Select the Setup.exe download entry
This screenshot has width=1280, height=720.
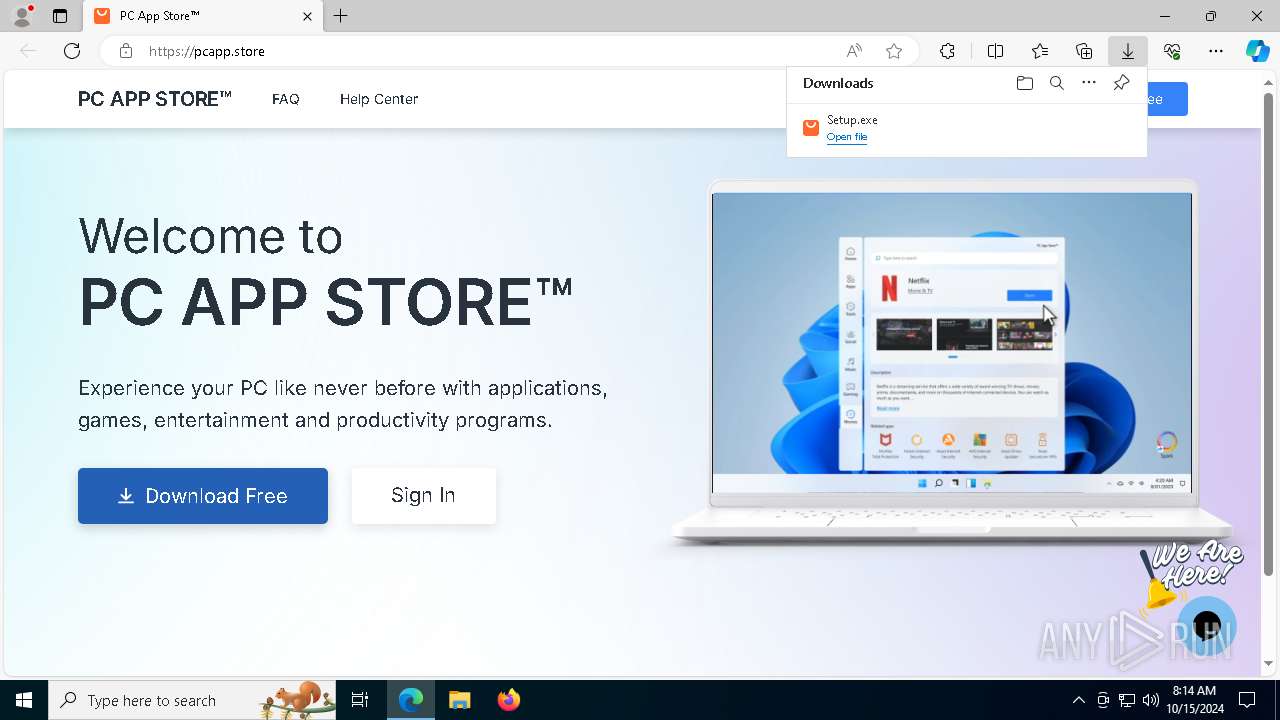[967, 128]
